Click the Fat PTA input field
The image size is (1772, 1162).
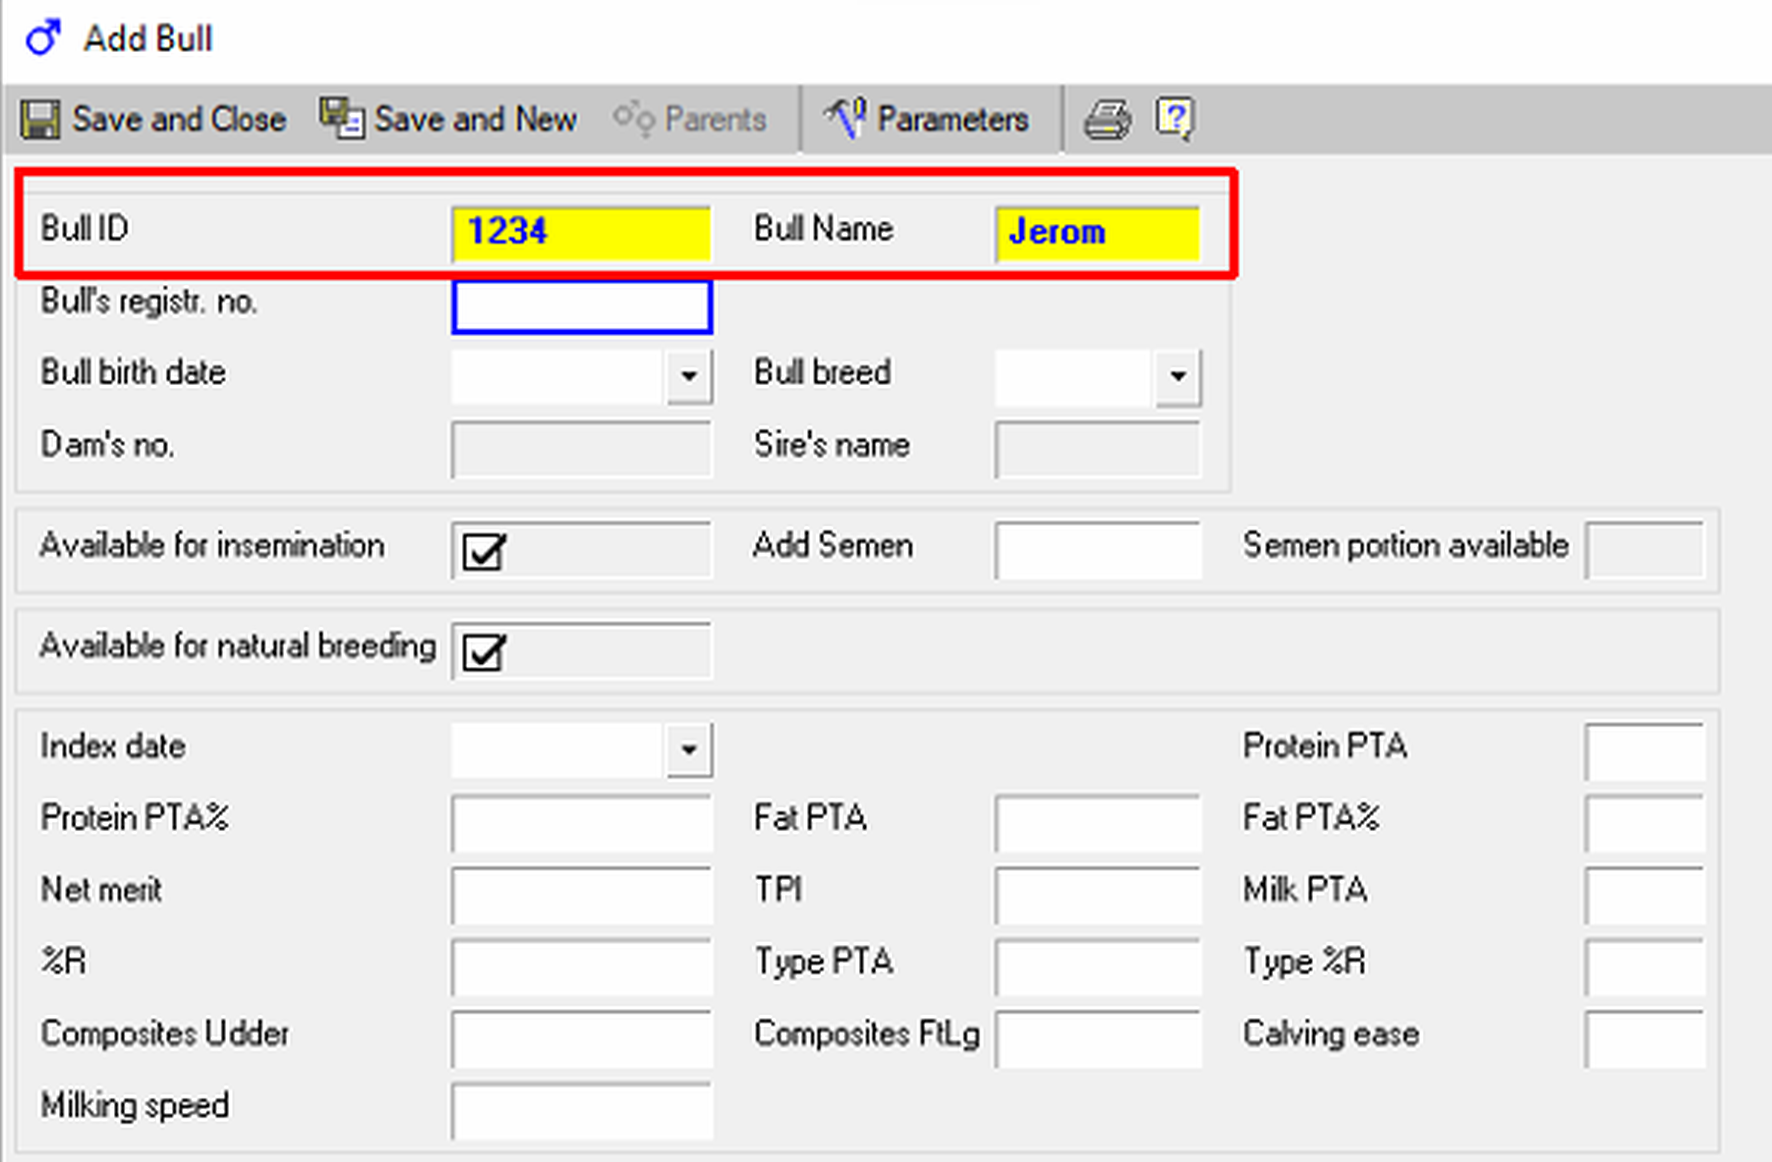1098,823
